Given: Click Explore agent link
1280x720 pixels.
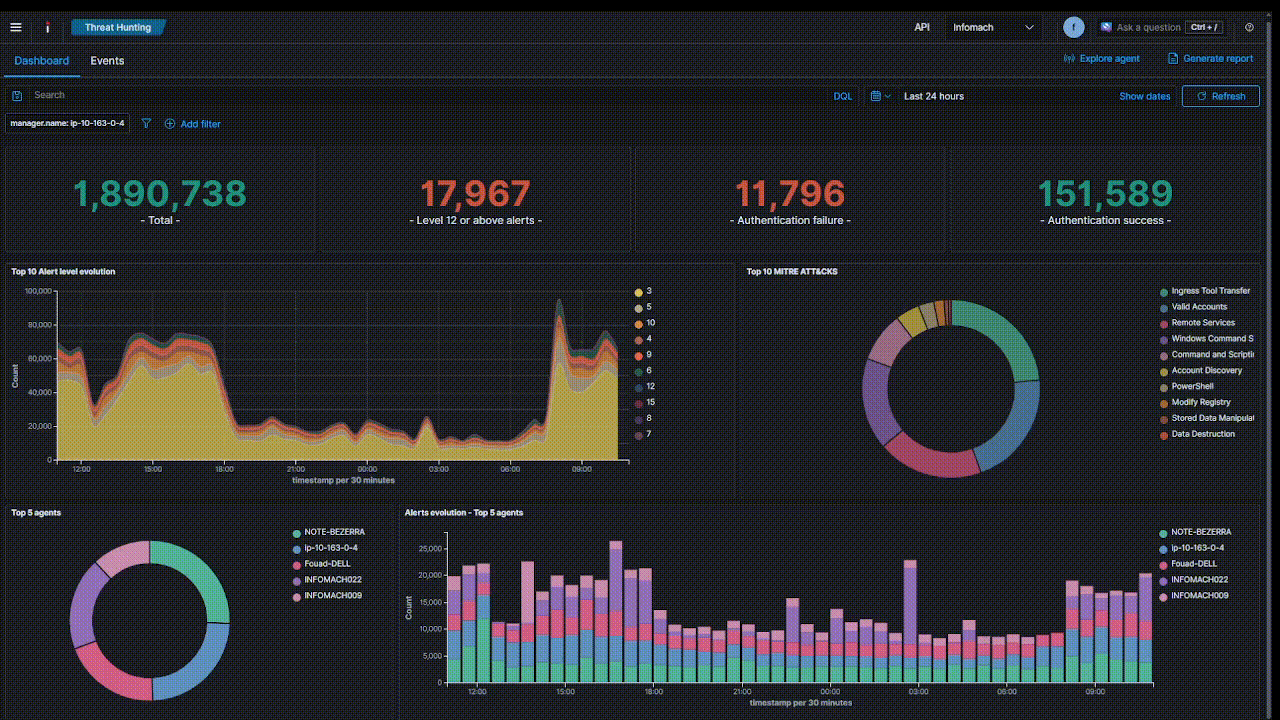Looking at the screenshot, I should (x=1102, y=59).
